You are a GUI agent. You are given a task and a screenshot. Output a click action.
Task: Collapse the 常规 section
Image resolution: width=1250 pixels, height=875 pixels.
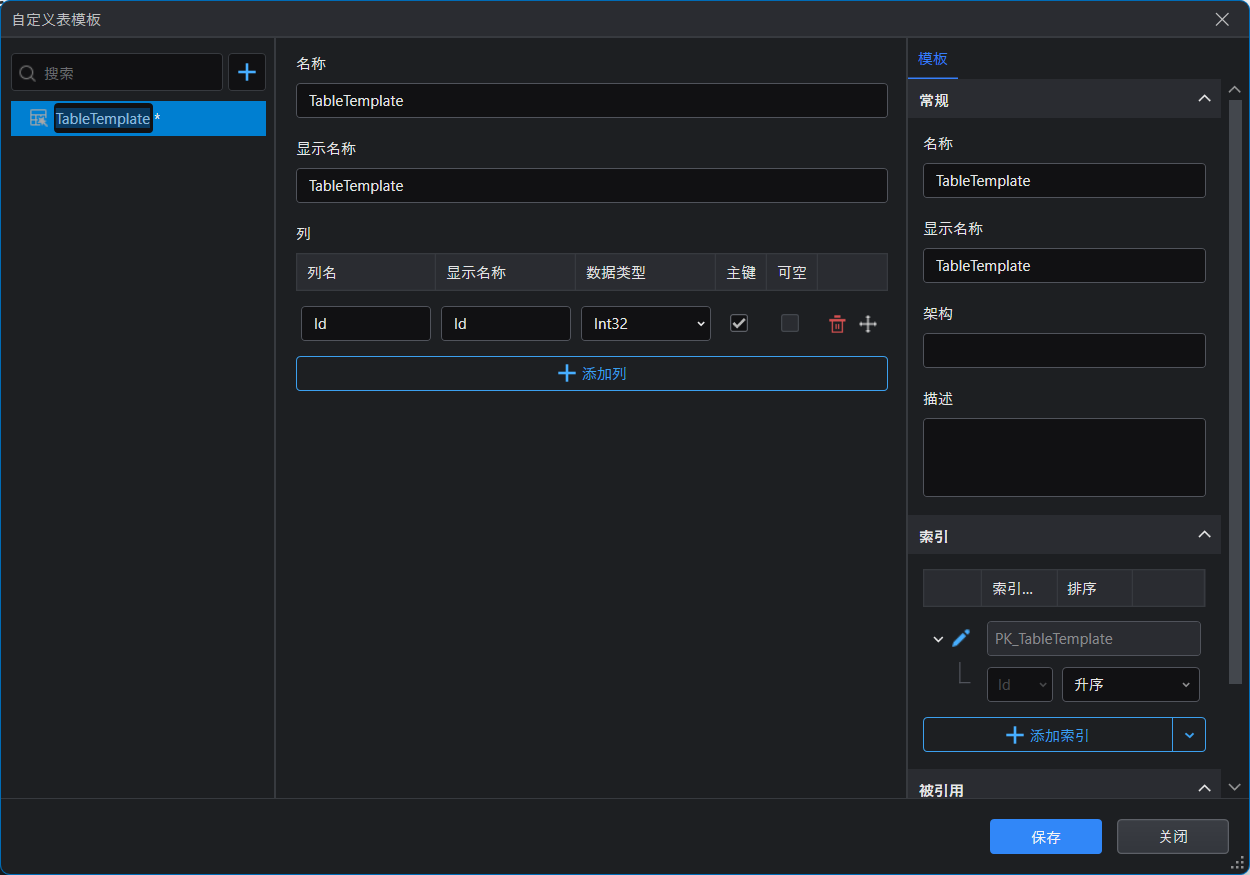pyautogui.click(x=1204, y=99)
